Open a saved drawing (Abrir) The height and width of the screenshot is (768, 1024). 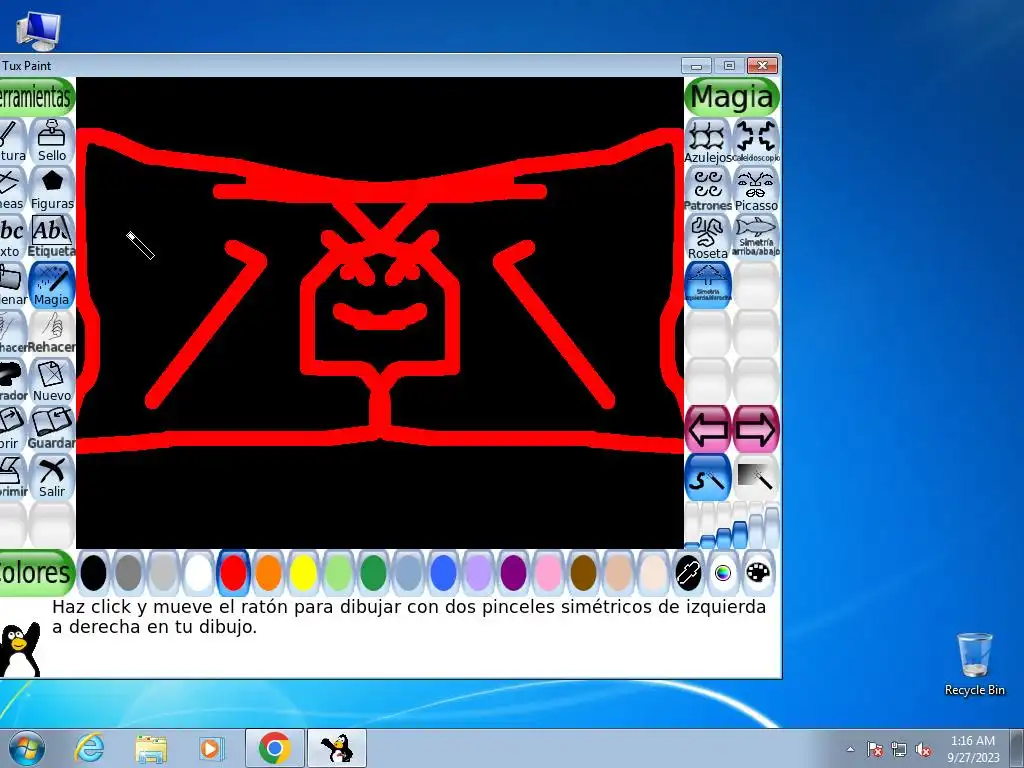click(12, 428)
